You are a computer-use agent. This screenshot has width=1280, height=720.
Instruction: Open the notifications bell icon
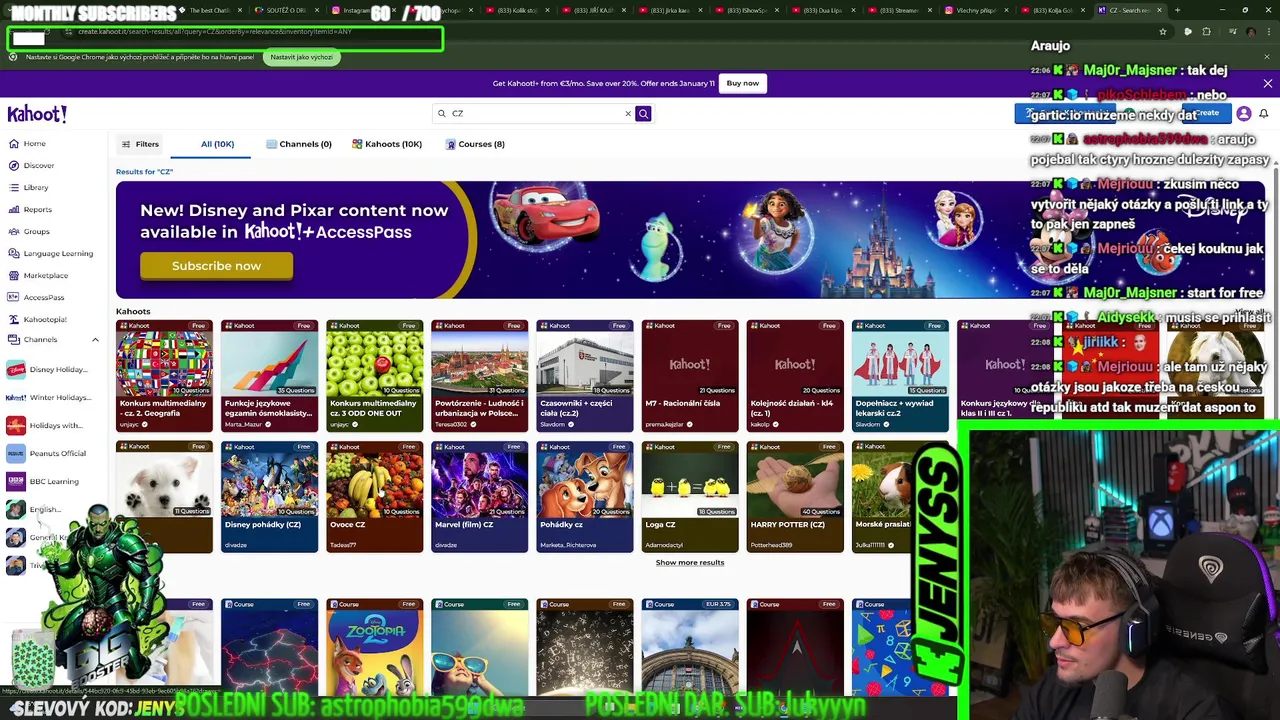click(1264, 113)
